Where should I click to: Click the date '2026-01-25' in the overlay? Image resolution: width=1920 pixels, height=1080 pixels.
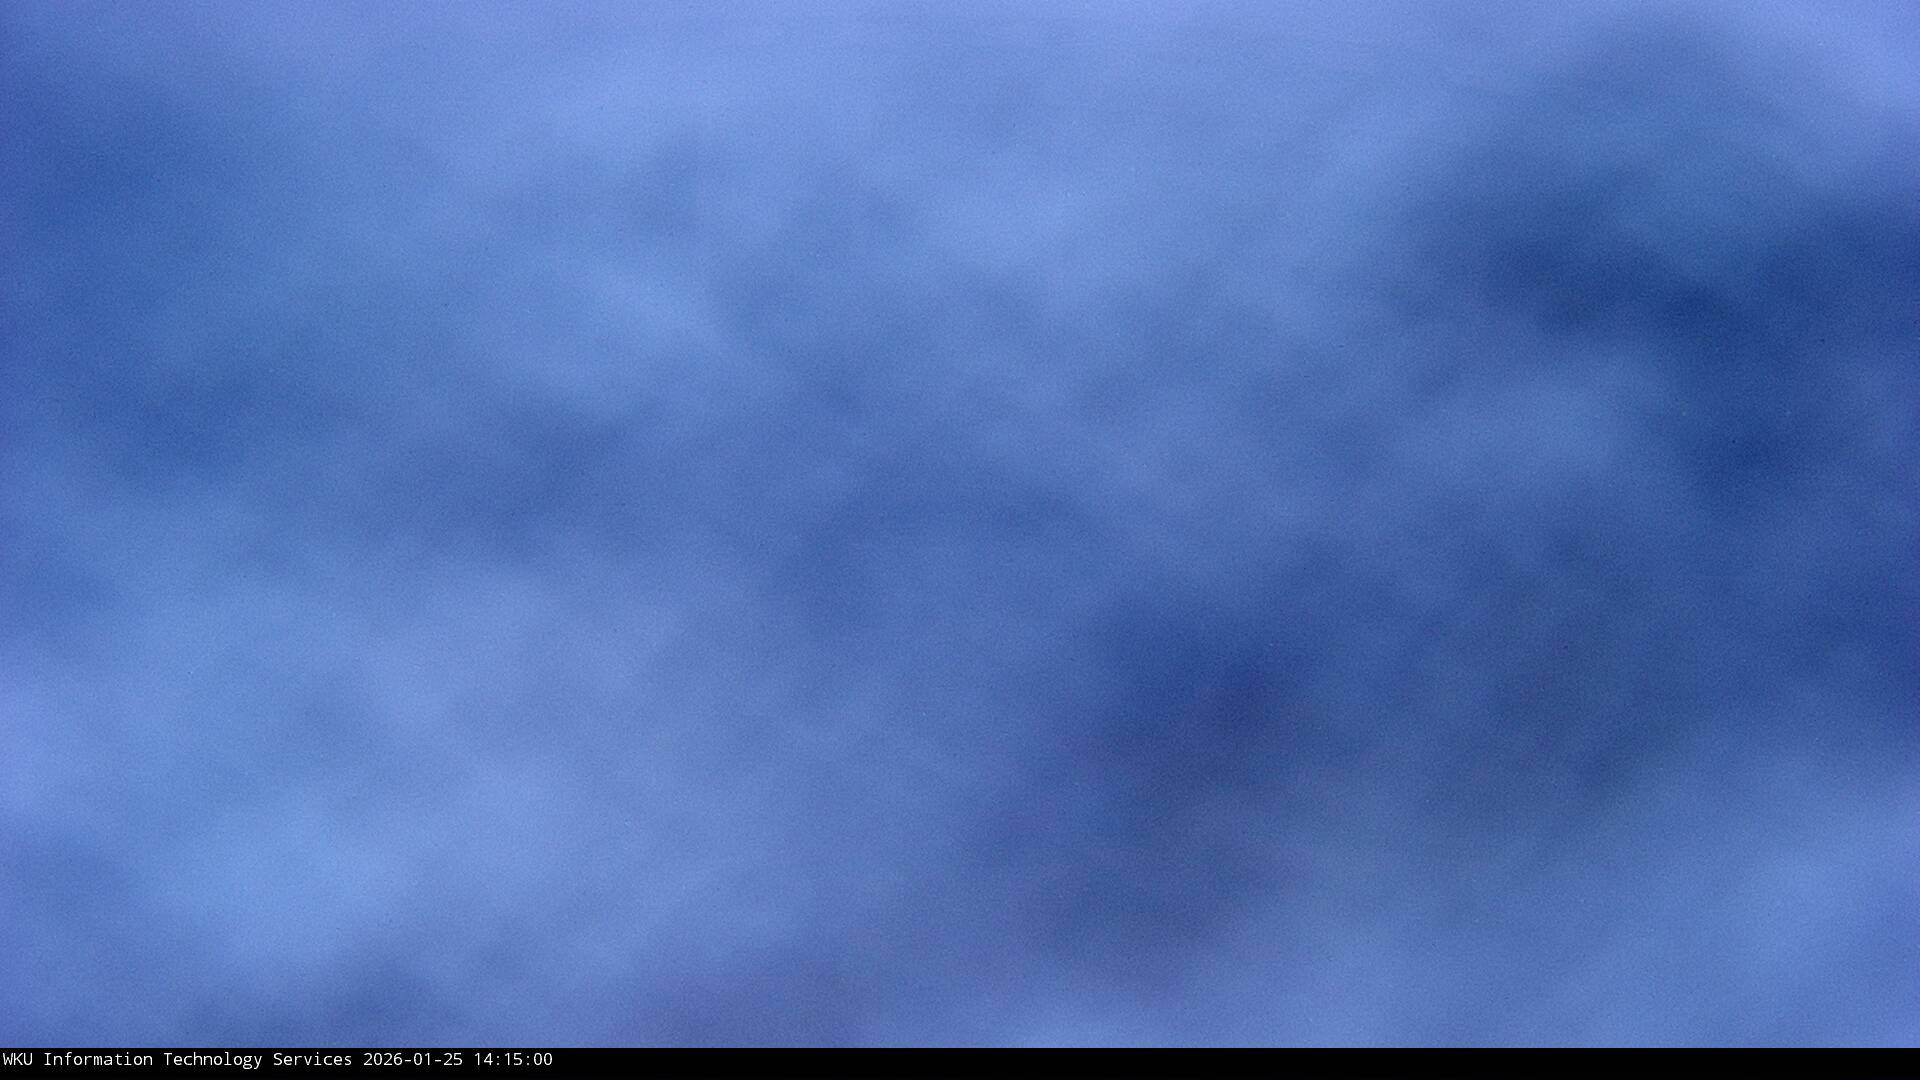(412, 1060)
